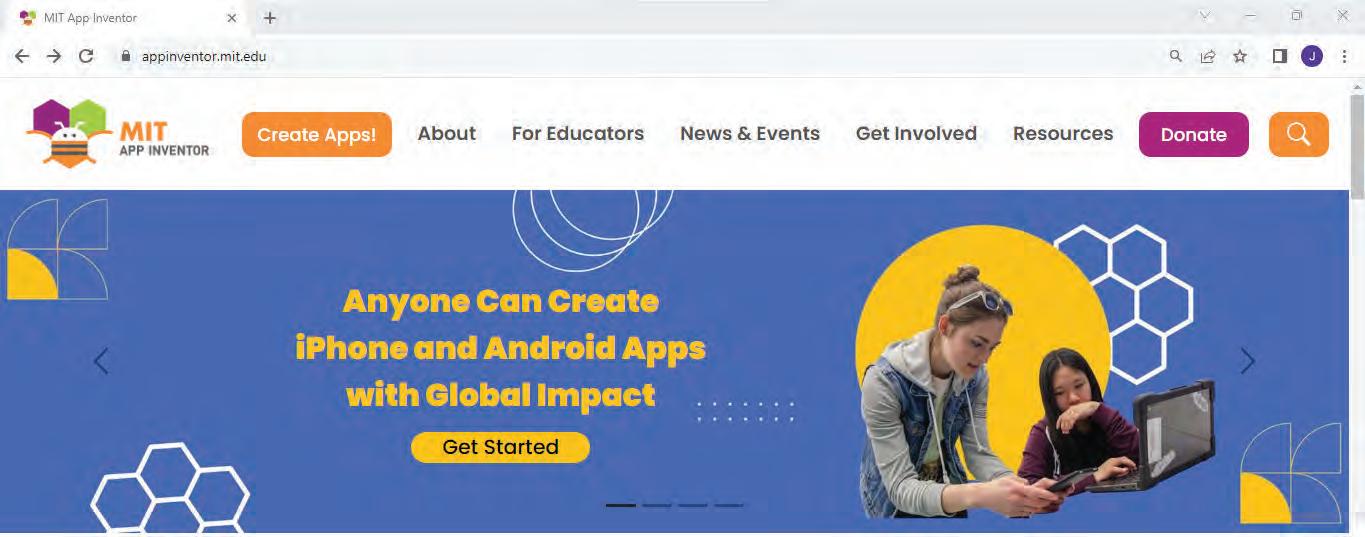Open the For Educators menu
This screenshot has height=537, width=1365.
tap(578, 134)
